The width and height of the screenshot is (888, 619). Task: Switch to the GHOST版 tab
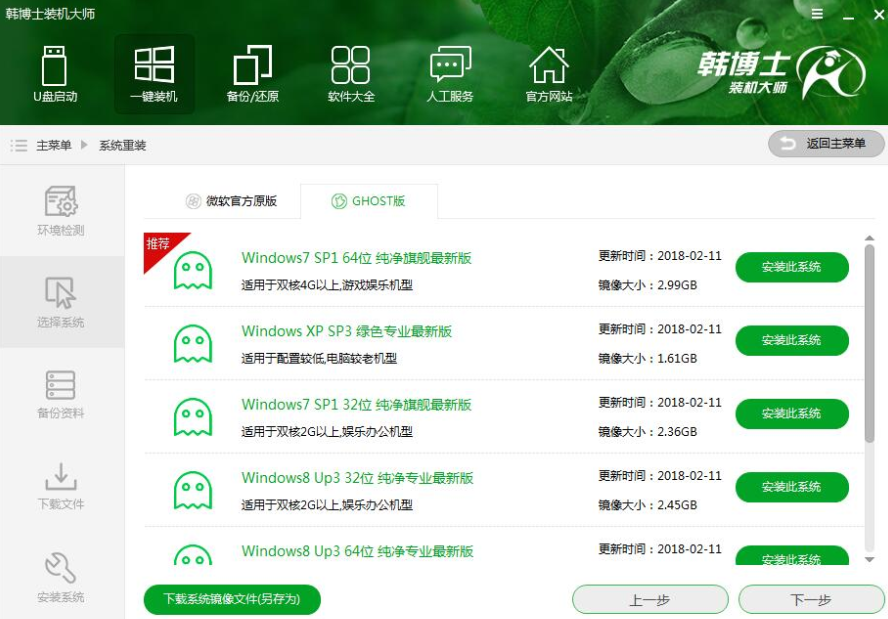[x=369, y=201]
